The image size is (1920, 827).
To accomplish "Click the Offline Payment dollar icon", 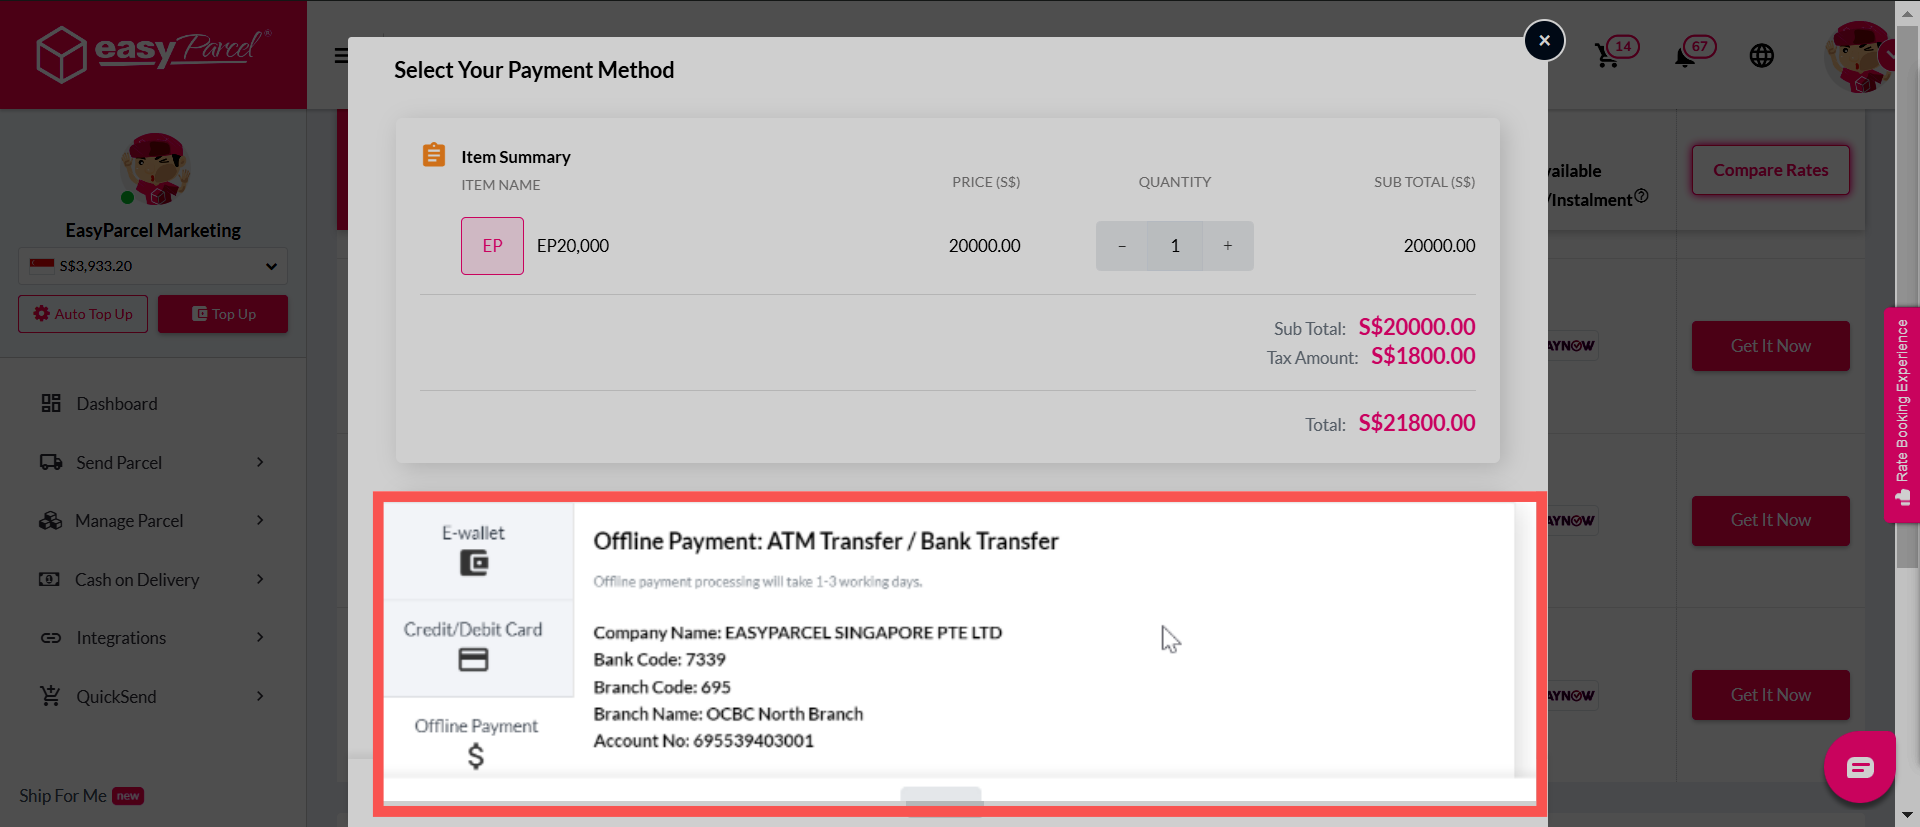I will click(476, 756).
